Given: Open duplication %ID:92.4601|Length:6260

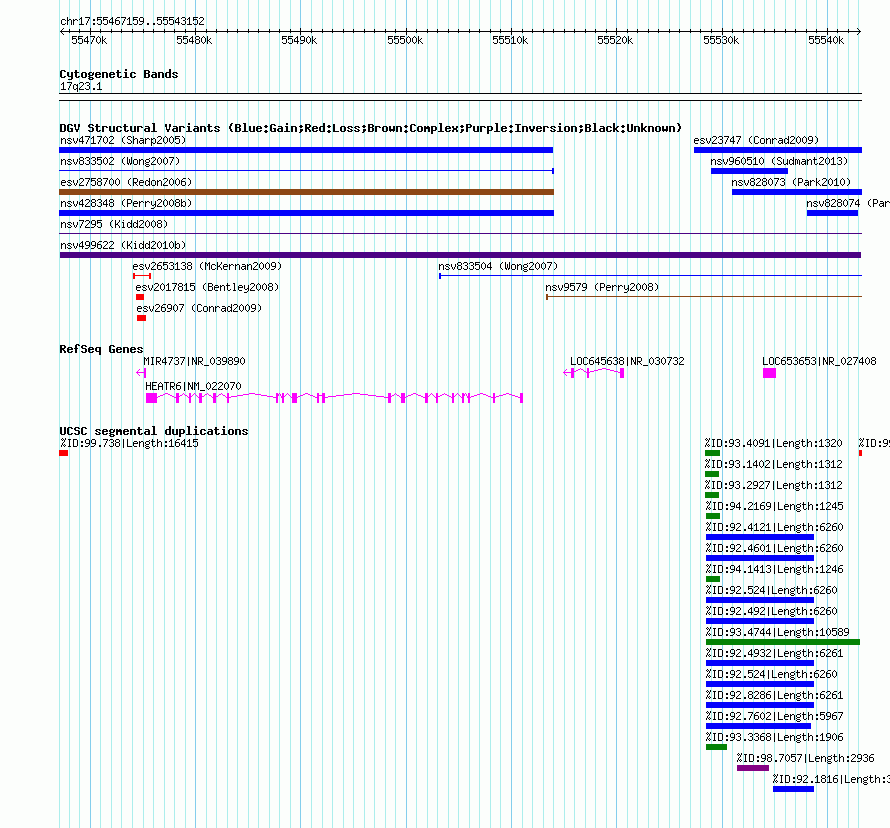Looking at the screenshot, I should coord(760,558).
